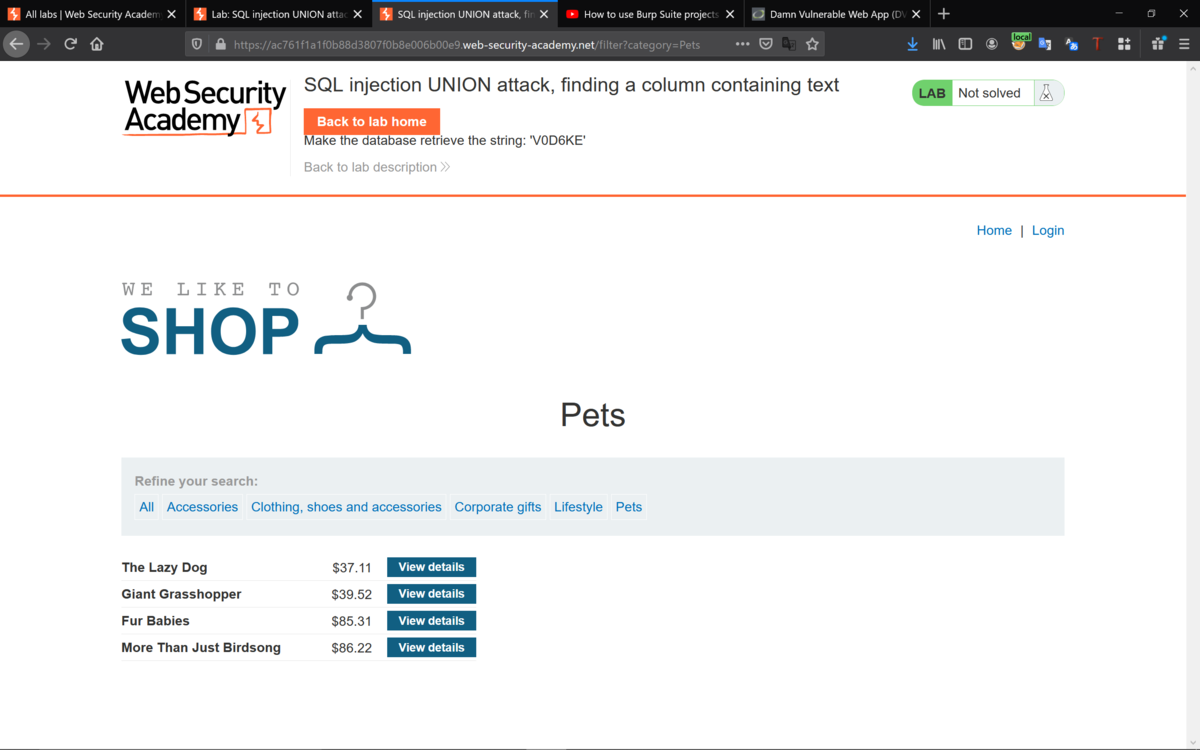This screenshot has height=750, width=1200.
Task: Open a new browser tab
Action: tap(943, 14)
